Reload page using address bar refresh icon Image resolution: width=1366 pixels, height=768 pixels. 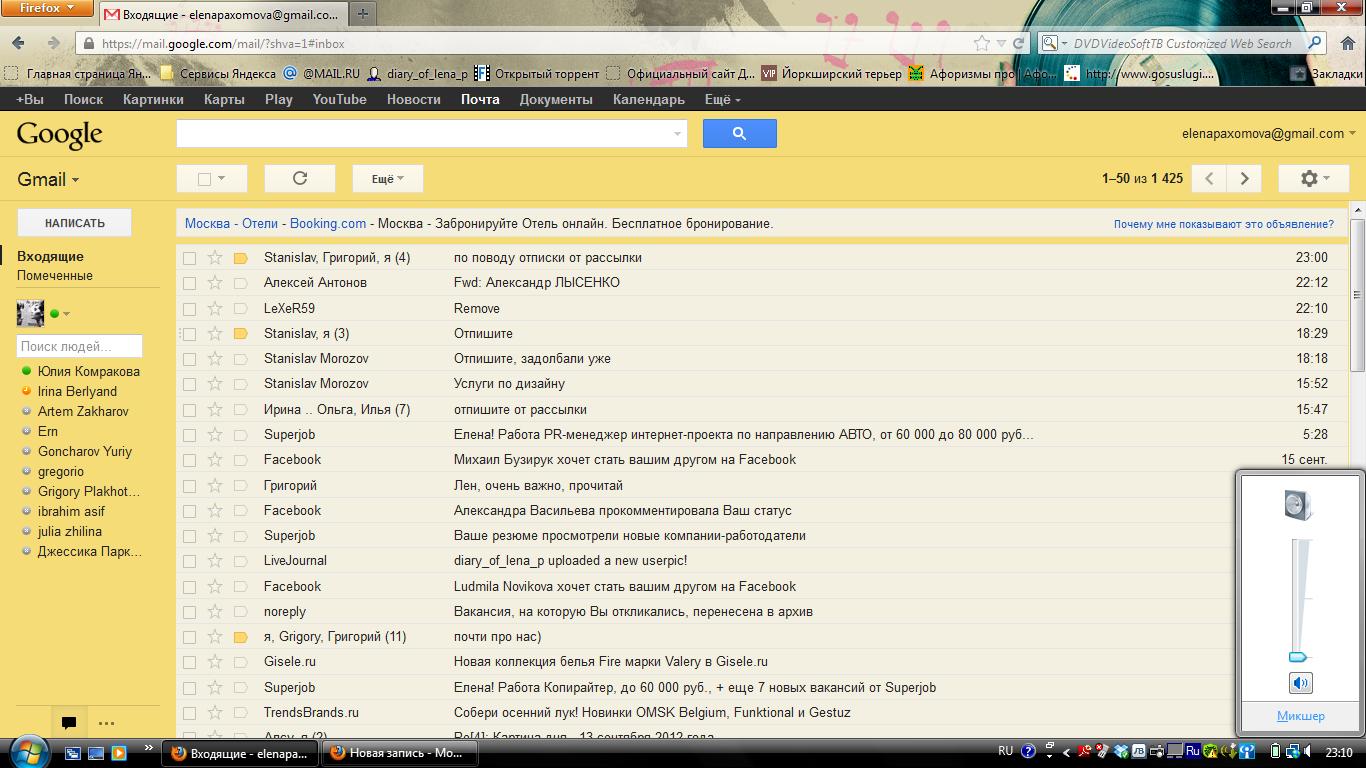pyautogui.click(x=1019, y=44)
